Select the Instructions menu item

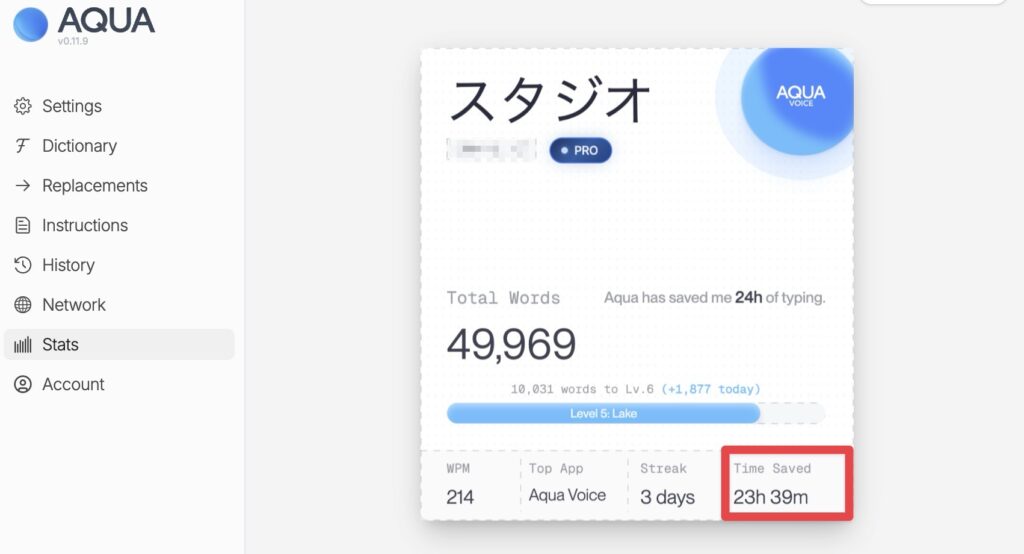(84, 226)
